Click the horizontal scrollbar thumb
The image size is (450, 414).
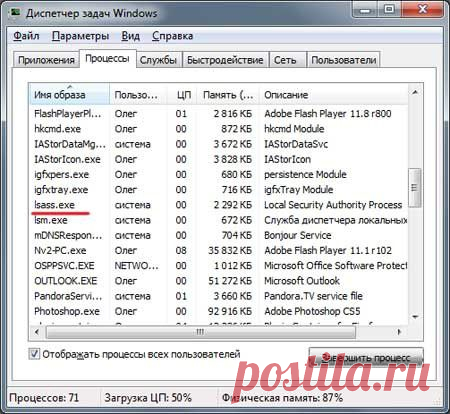[x=201, y=332]
